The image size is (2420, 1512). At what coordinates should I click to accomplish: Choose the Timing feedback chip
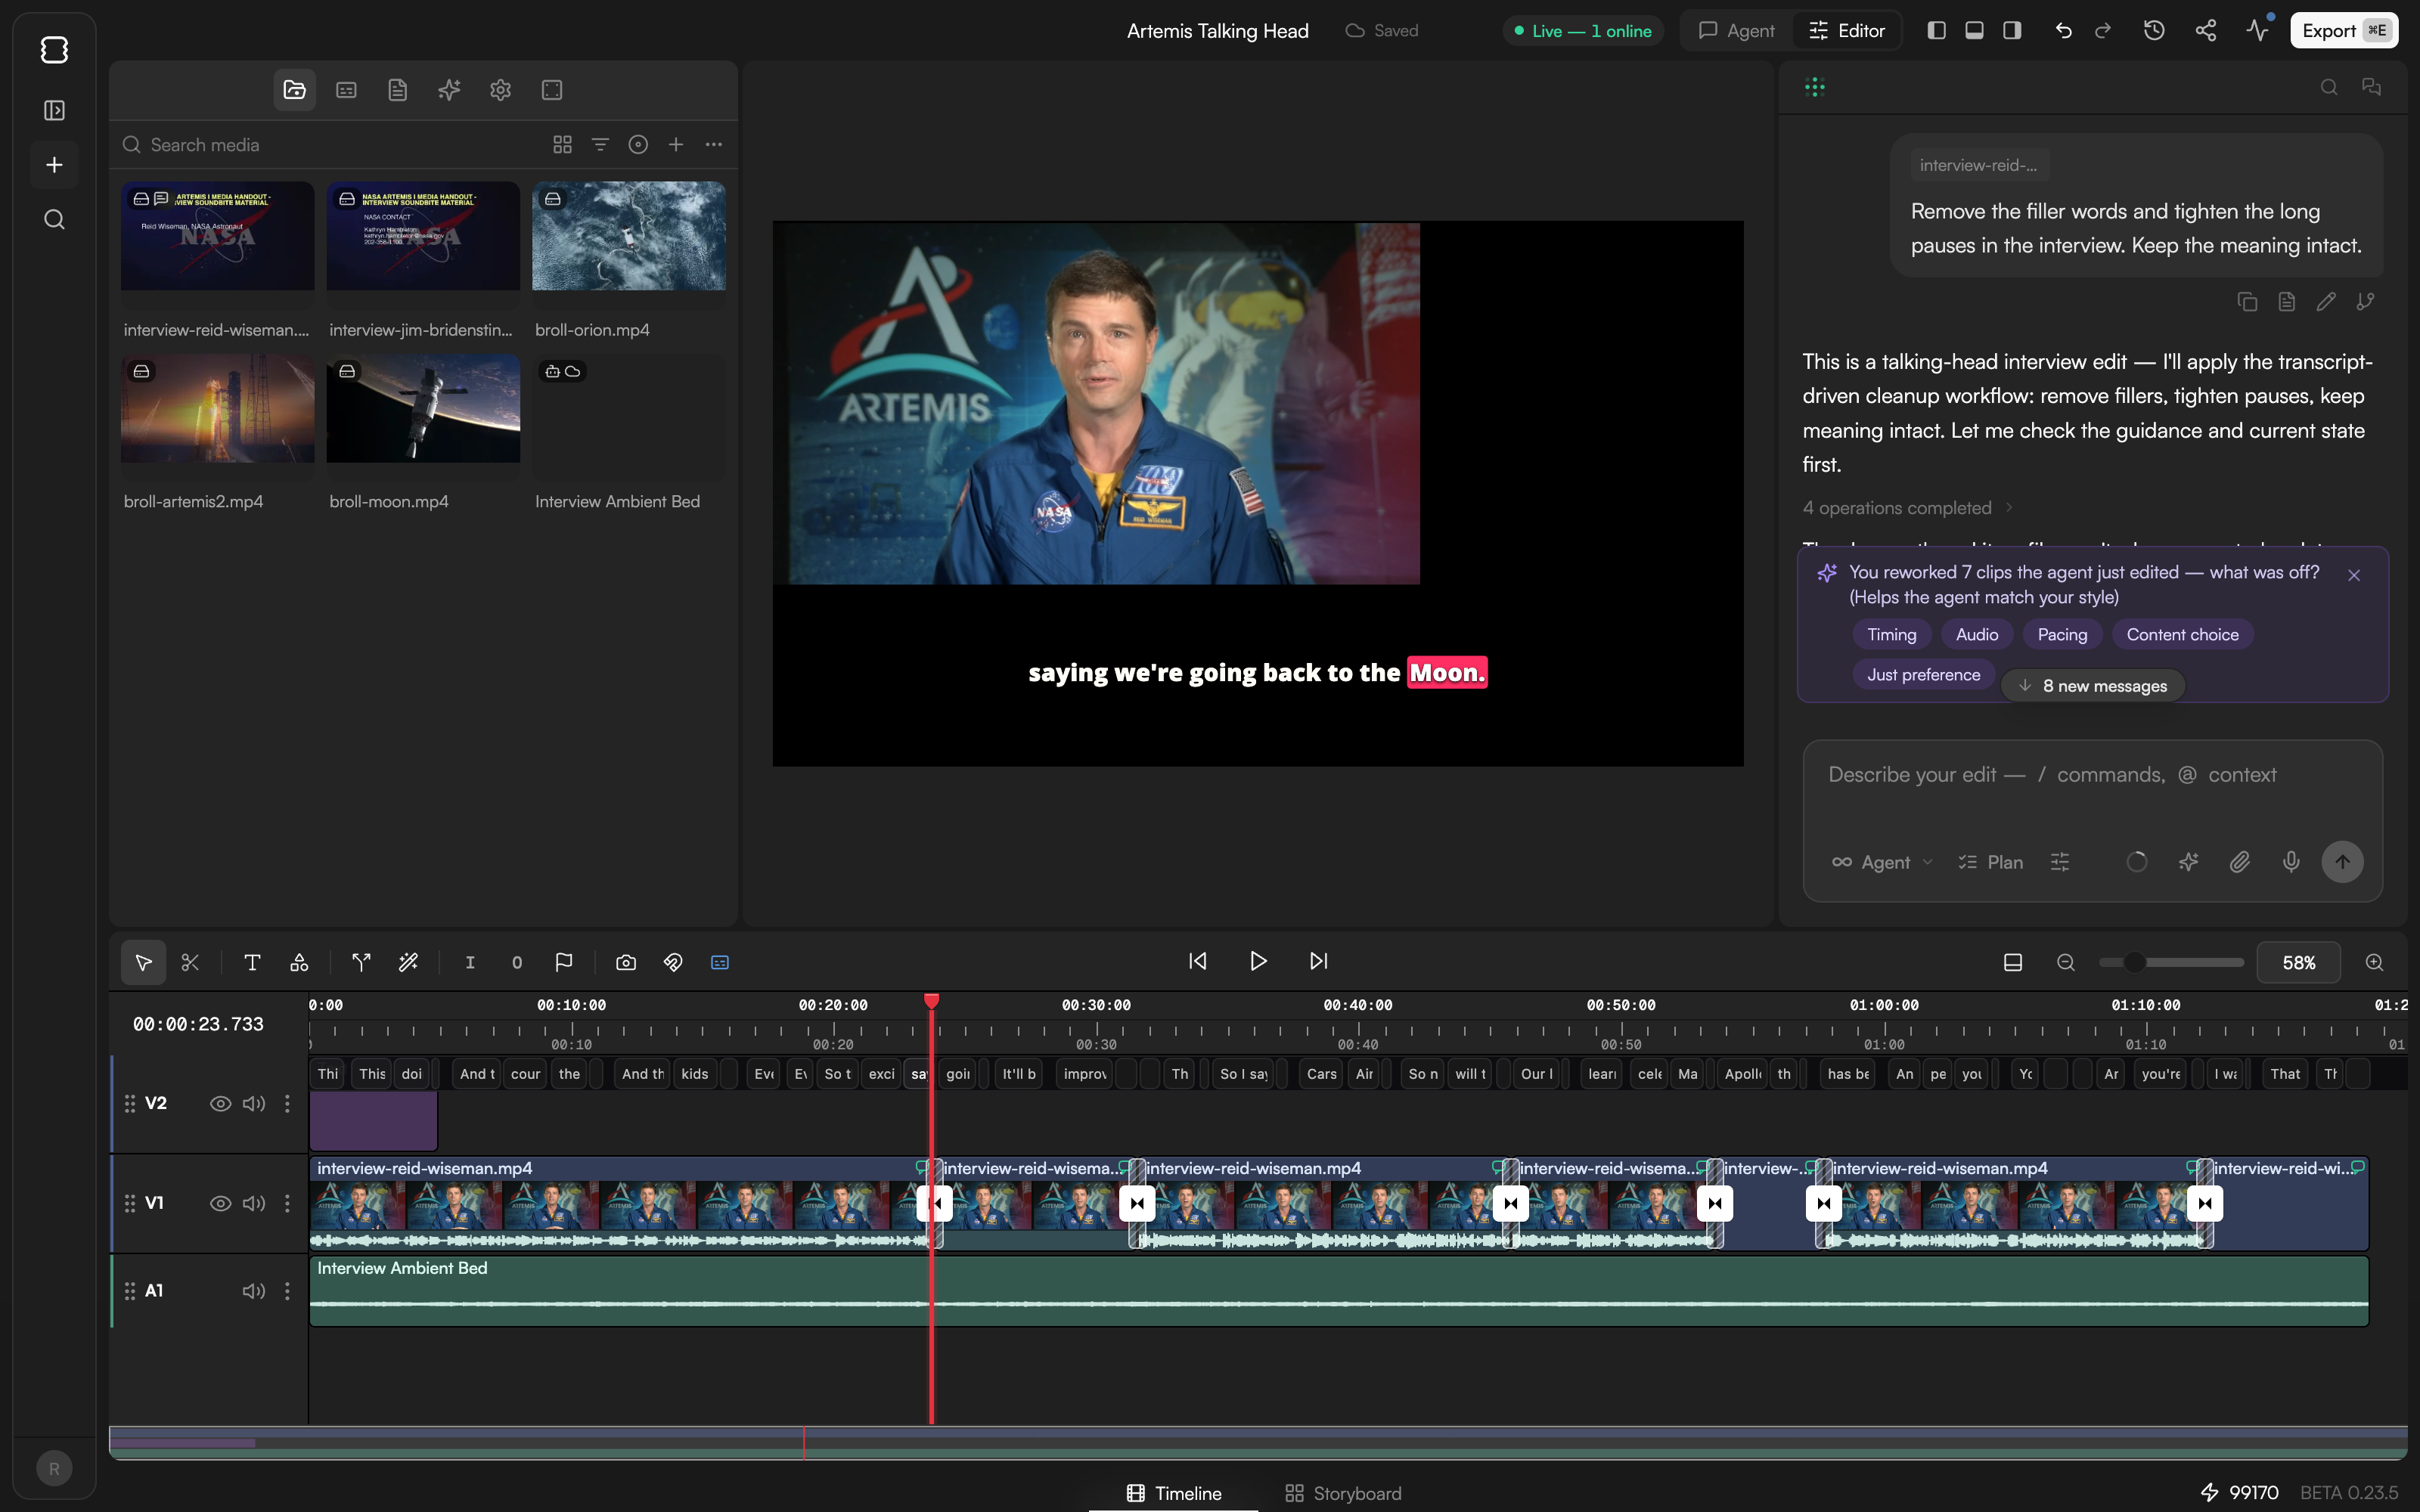point(1892,635)
